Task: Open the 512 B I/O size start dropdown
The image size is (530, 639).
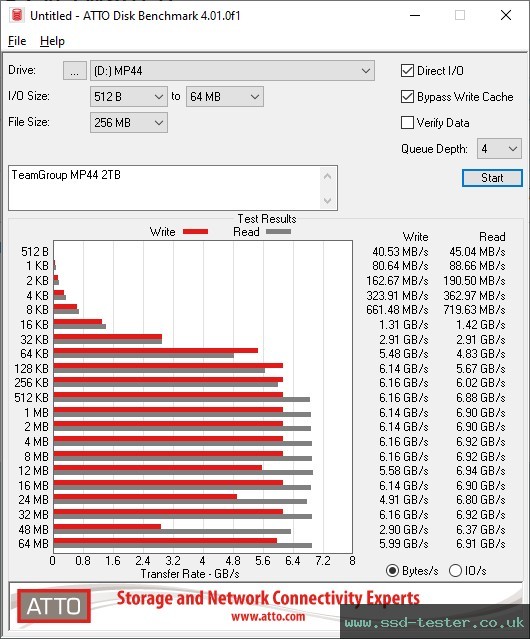Action: [x=129, y=97]
